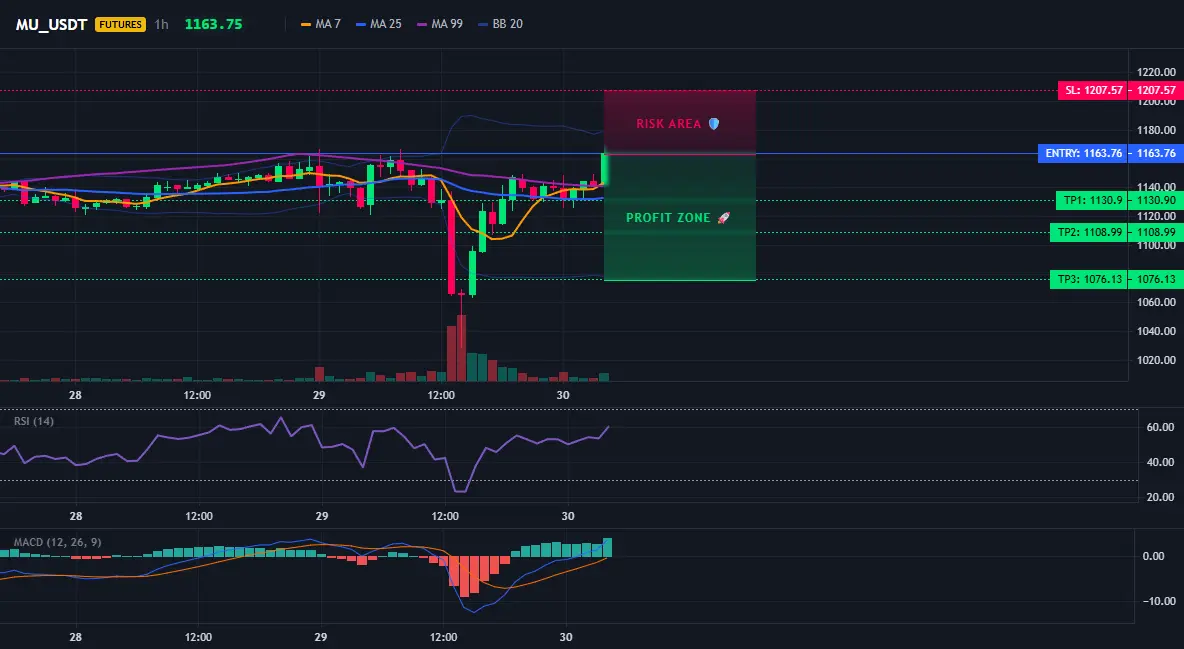Viewport: 1184px width, 649px height.
Task: Click the TP3: 1076.13 label
Action: tap(1089, 280)
